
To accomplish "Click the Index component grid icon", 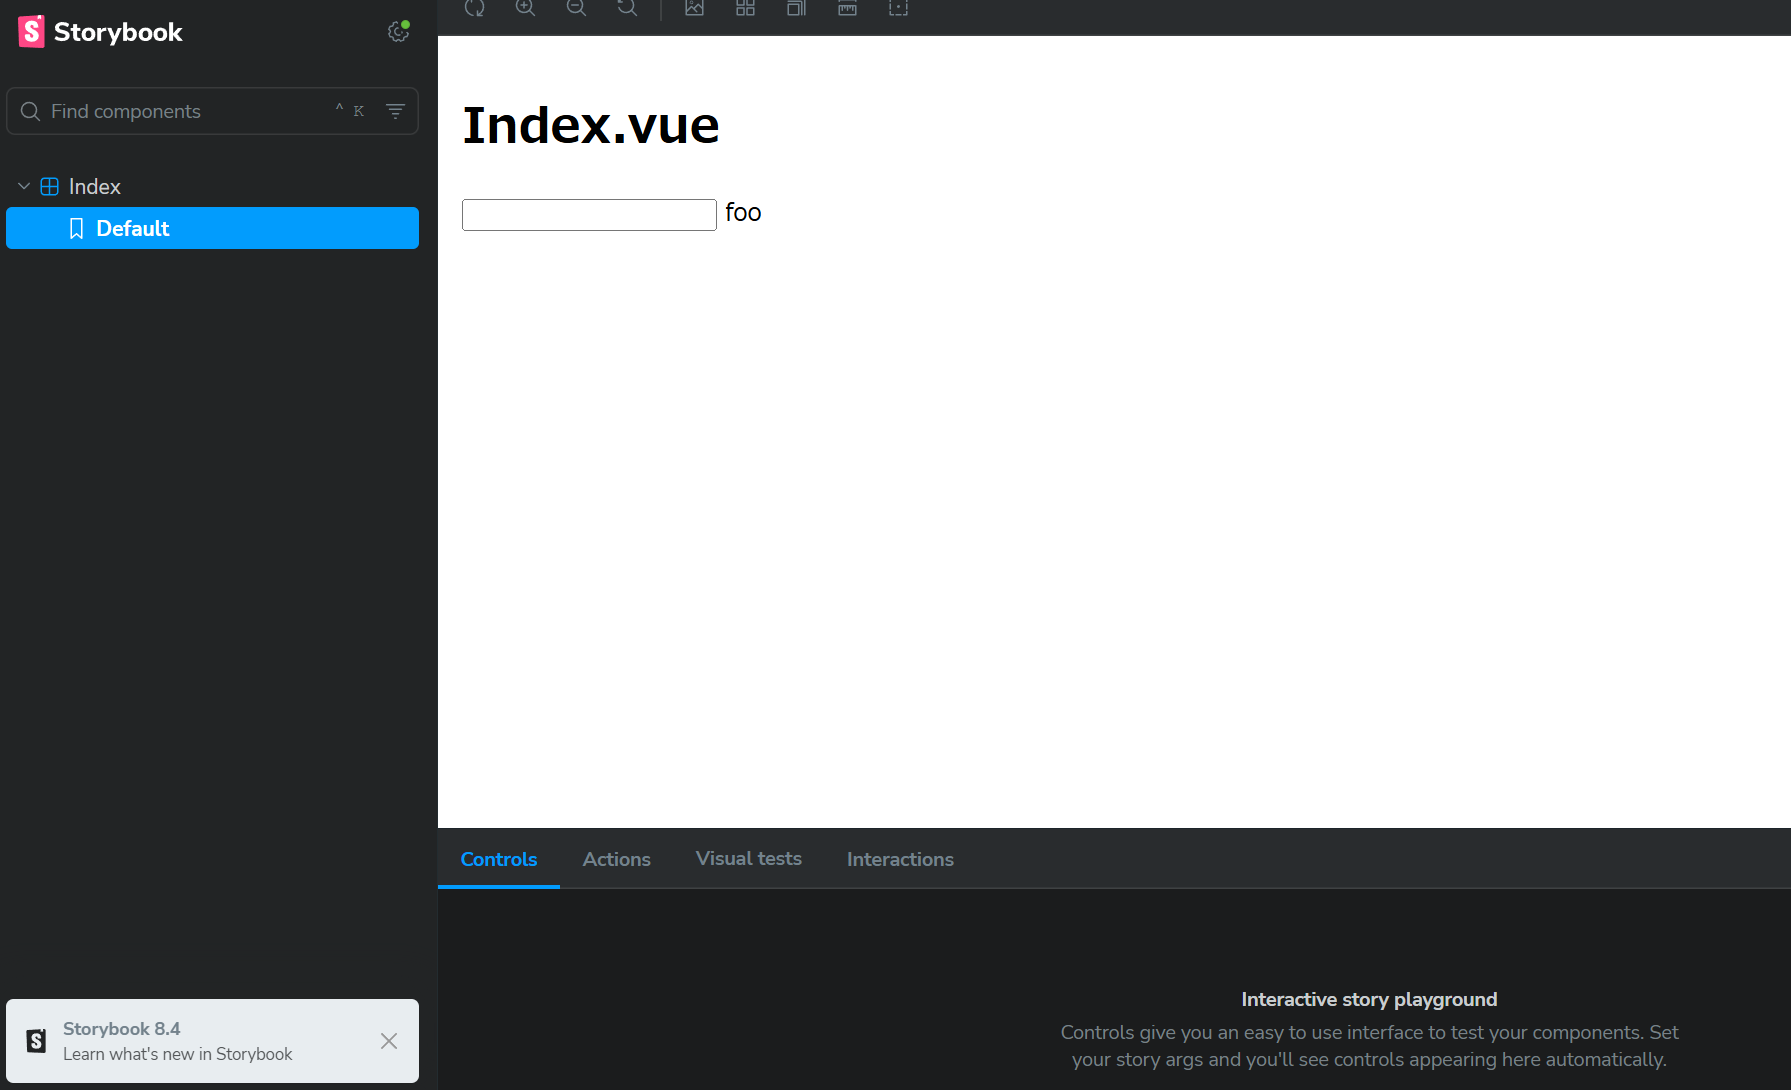I will pos(49,187).
